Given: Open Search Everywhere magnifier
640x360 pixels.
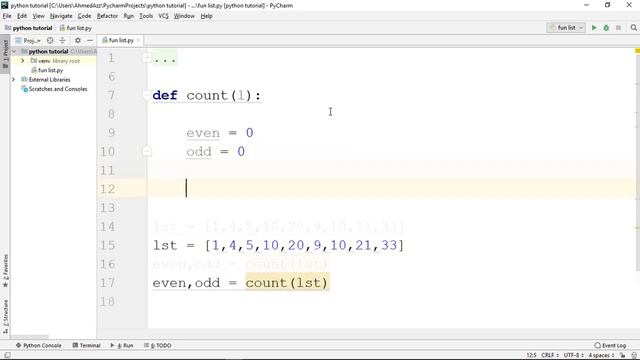Looking at the screenshot, I should [x=633, y=28].
